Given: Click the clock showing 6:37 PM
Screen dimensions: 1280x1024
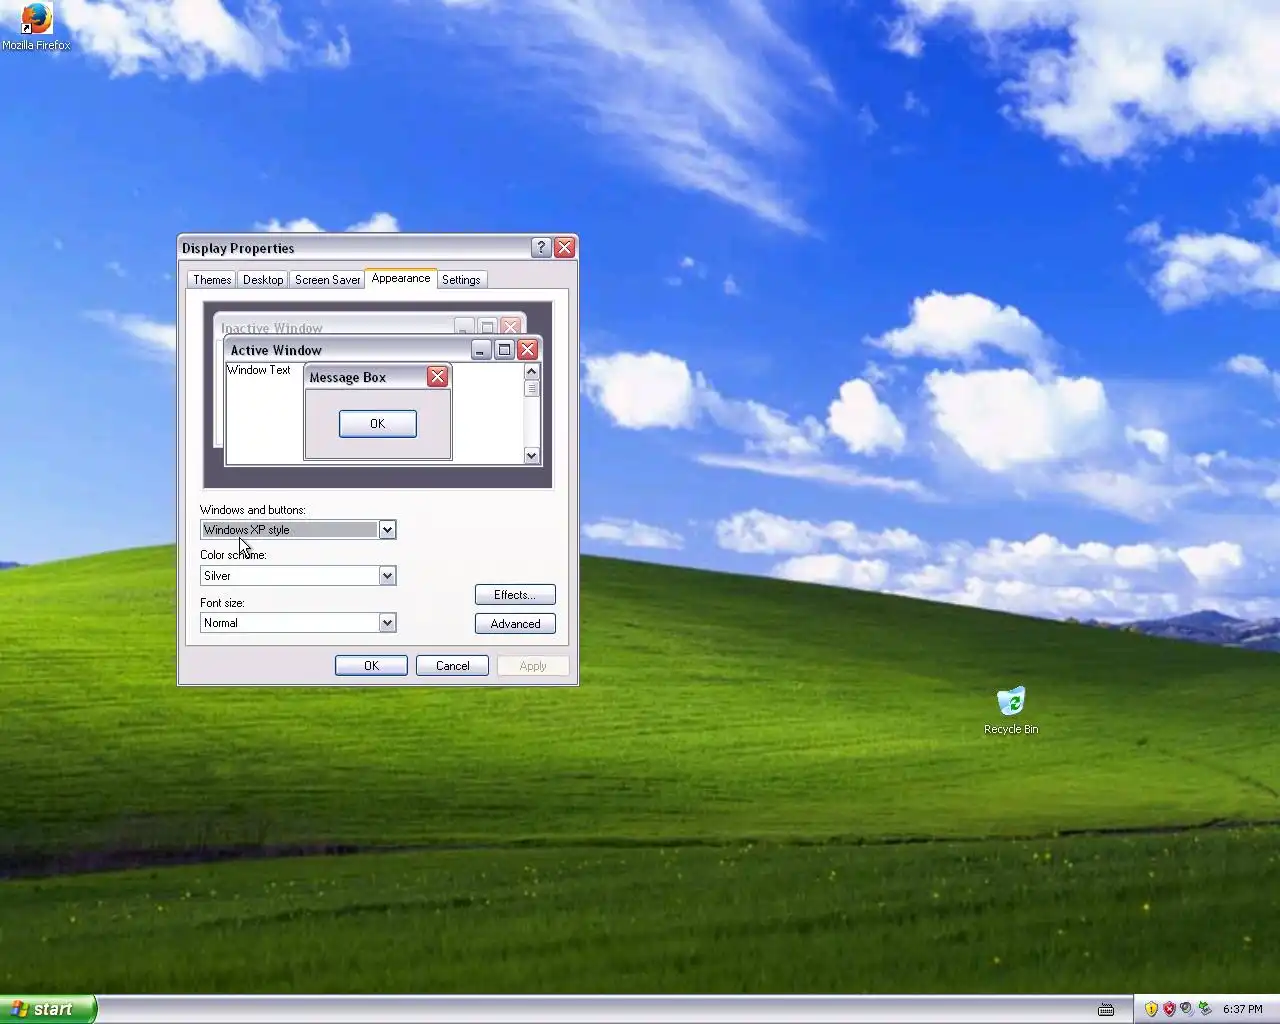Looking at the screenshot, I should 1243,1009.
